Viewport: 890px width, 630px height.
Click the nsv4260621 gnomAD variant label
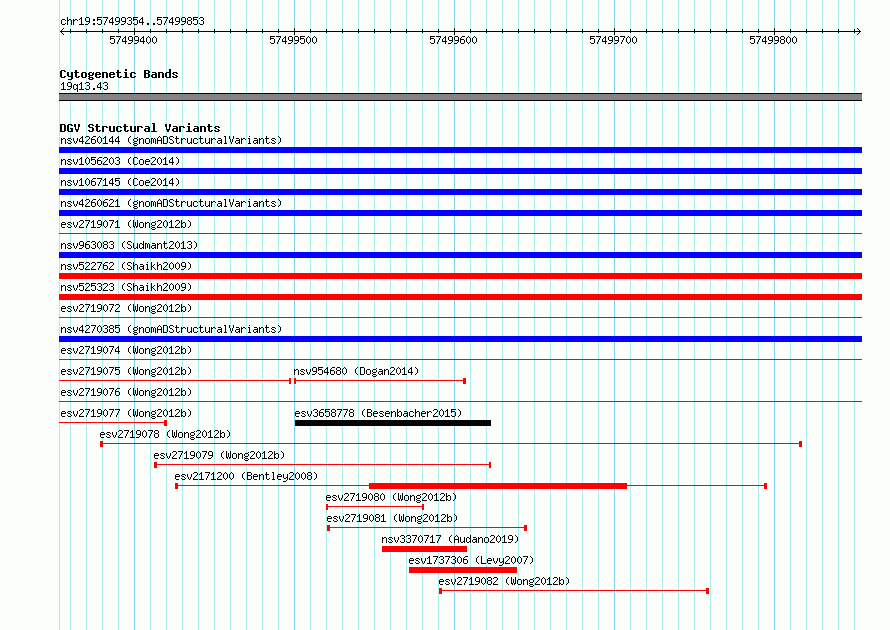click(171, 203)
